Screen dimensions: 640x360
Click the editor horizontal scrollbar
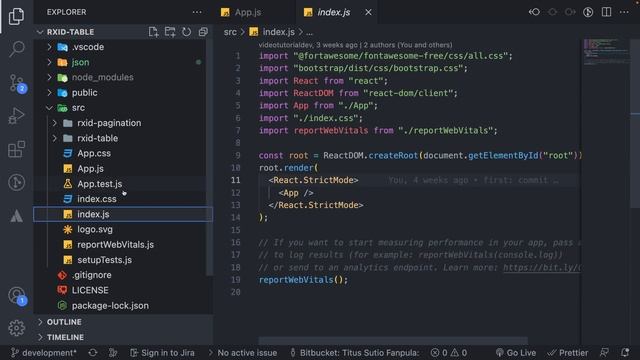[x=393, y=340]
